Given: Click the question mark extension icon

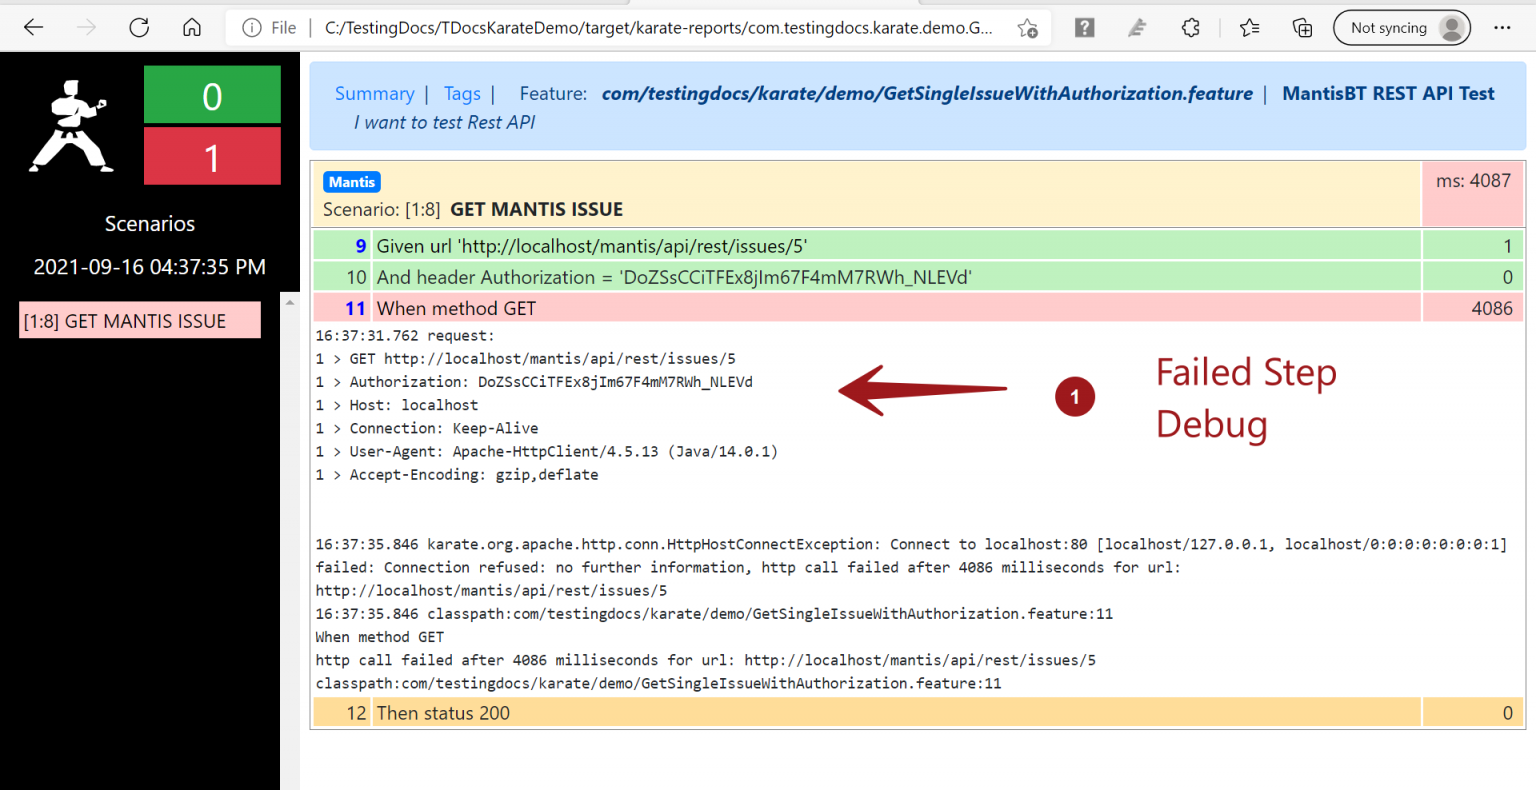Looking at the screenshot, I should coord(1084,27).
